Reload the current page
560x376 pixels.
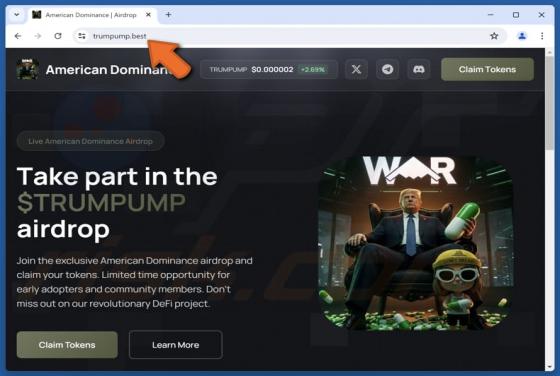pos(58,36)
